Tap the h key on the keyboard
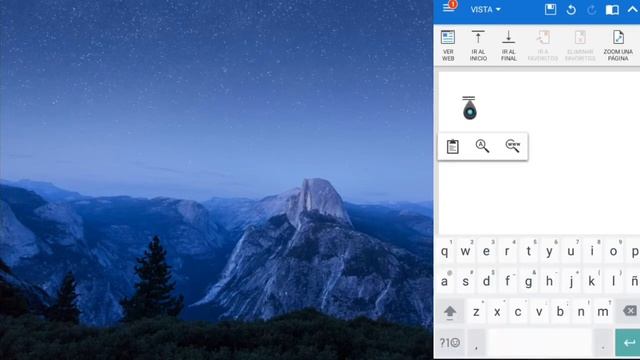Viewport: 640px width, 360px height. click(550, 281)
